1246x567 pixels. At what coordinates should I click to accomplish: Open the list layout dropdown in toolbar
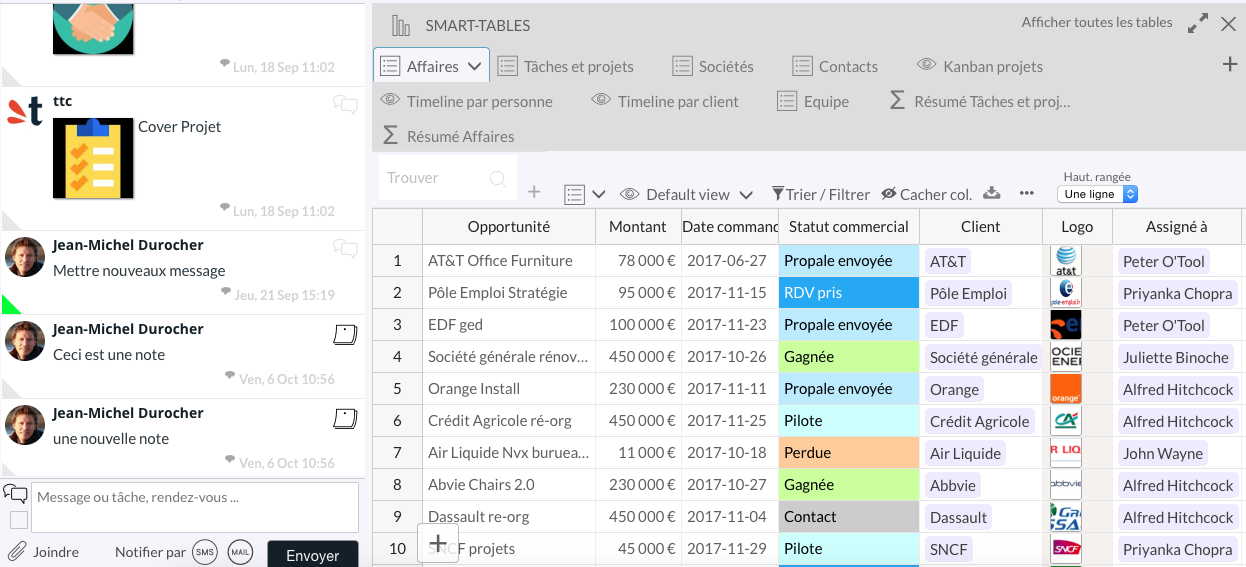coord(585,194)
